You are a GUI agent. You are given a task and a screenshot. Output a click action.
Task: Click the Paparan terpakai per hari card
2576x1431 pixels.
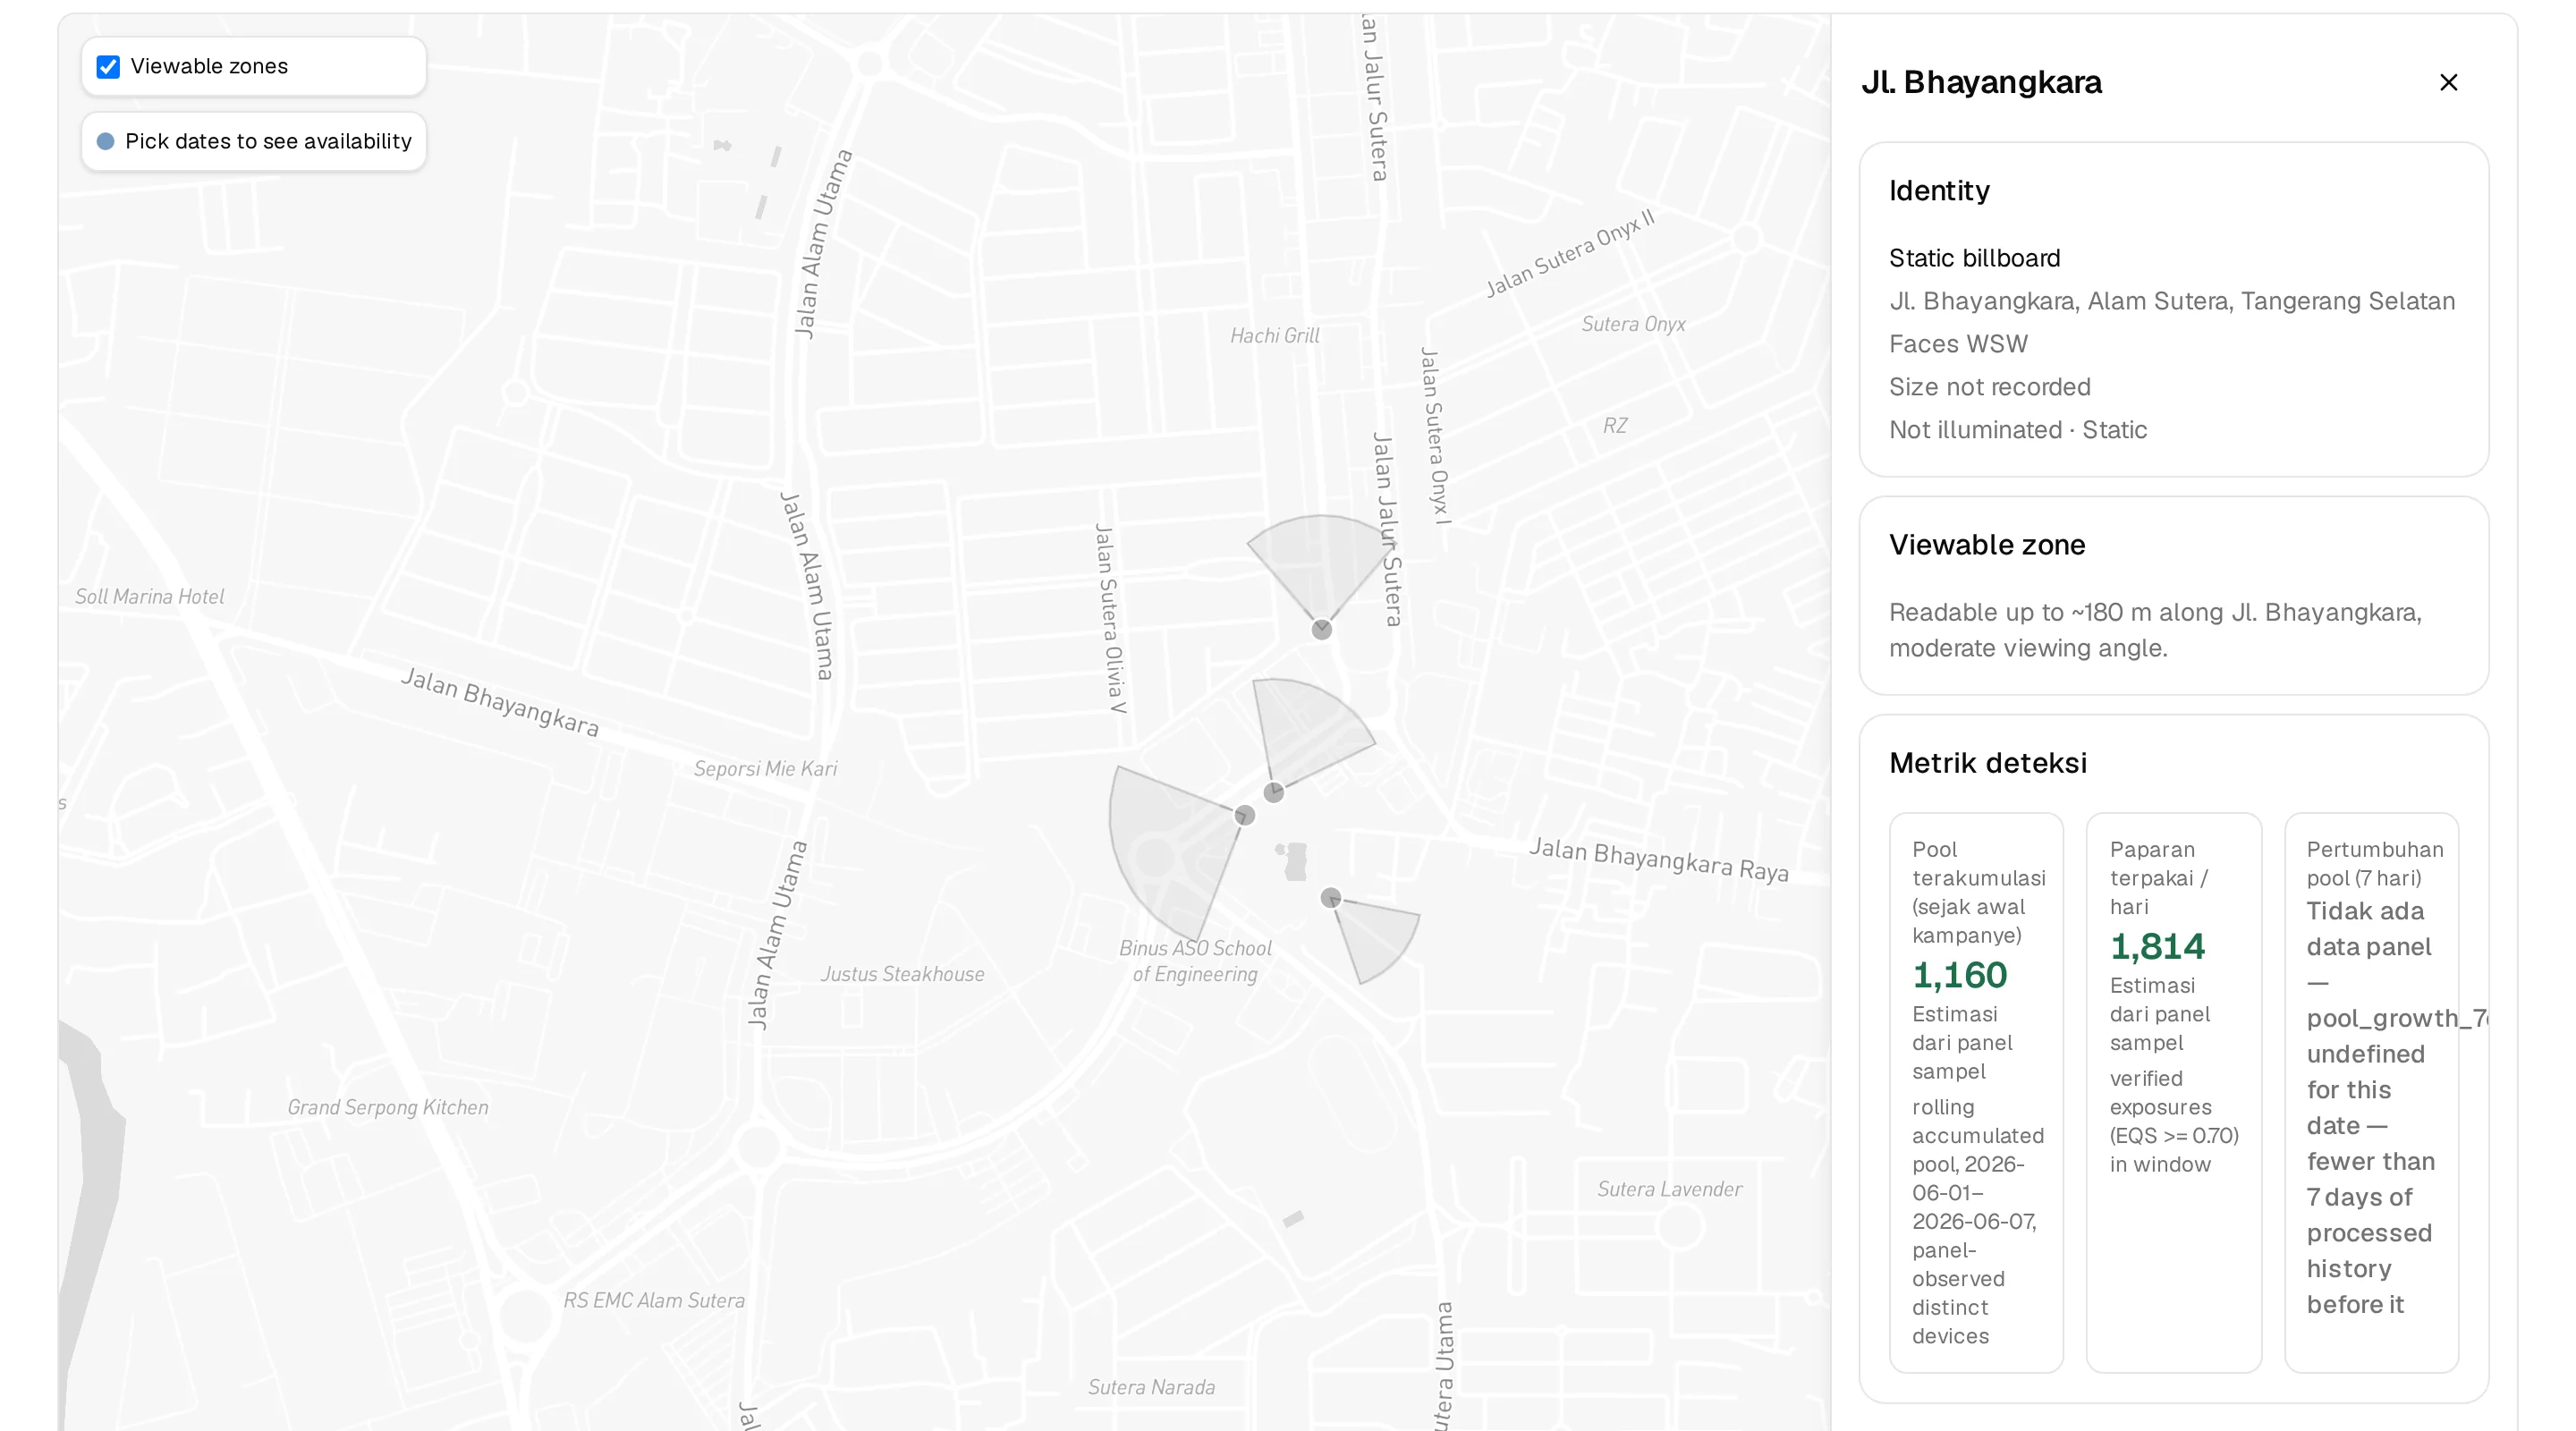coord(2173,1092)
